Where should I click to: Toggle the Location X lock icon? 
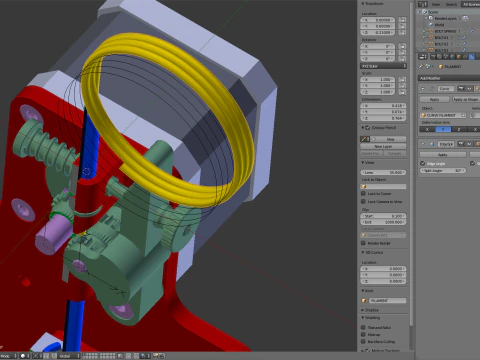402,20
